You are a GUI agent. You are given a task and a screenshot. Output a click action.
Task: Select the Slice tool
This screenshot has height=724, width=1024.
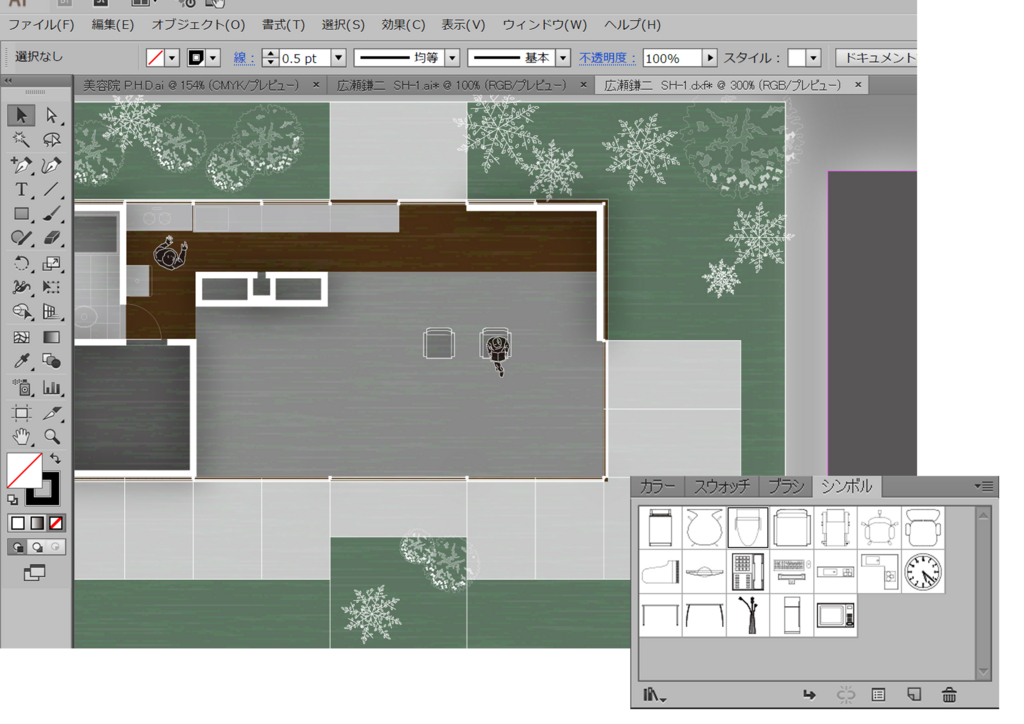pyautogui.click(x=52, y=413)
